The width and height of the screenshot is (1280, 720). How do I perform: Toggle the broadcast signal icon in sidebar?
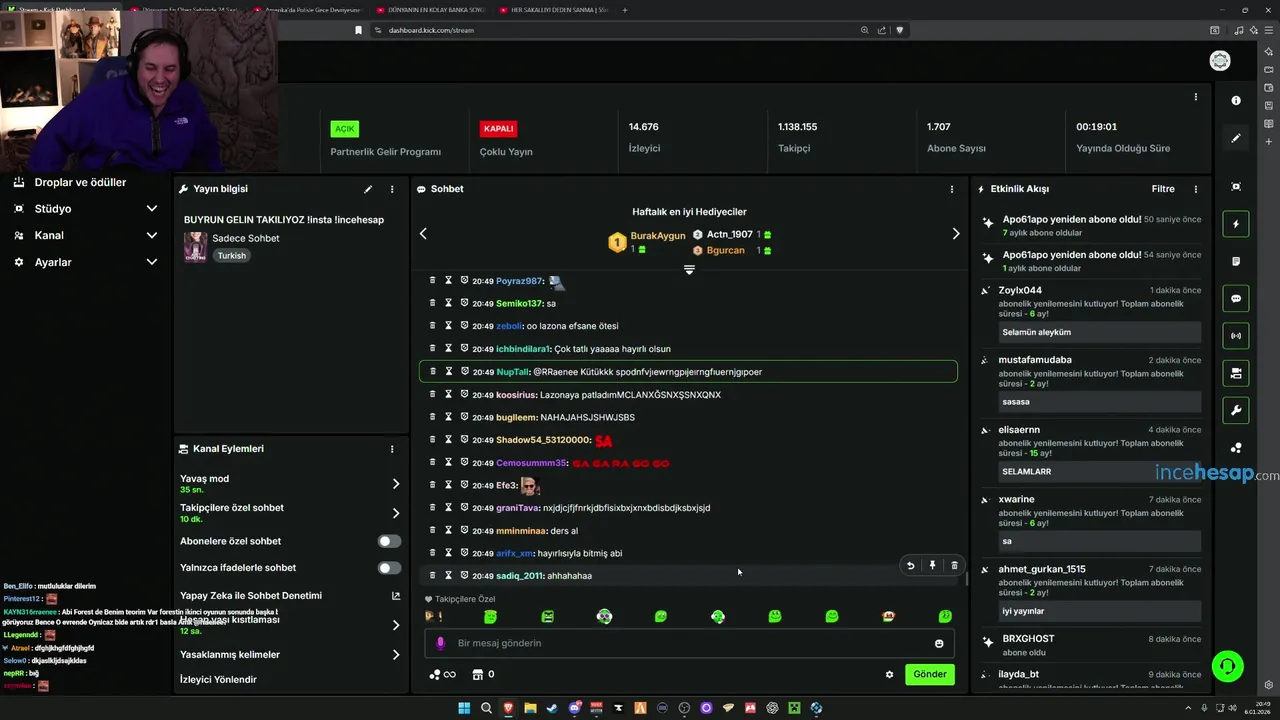coord(1236,336)
